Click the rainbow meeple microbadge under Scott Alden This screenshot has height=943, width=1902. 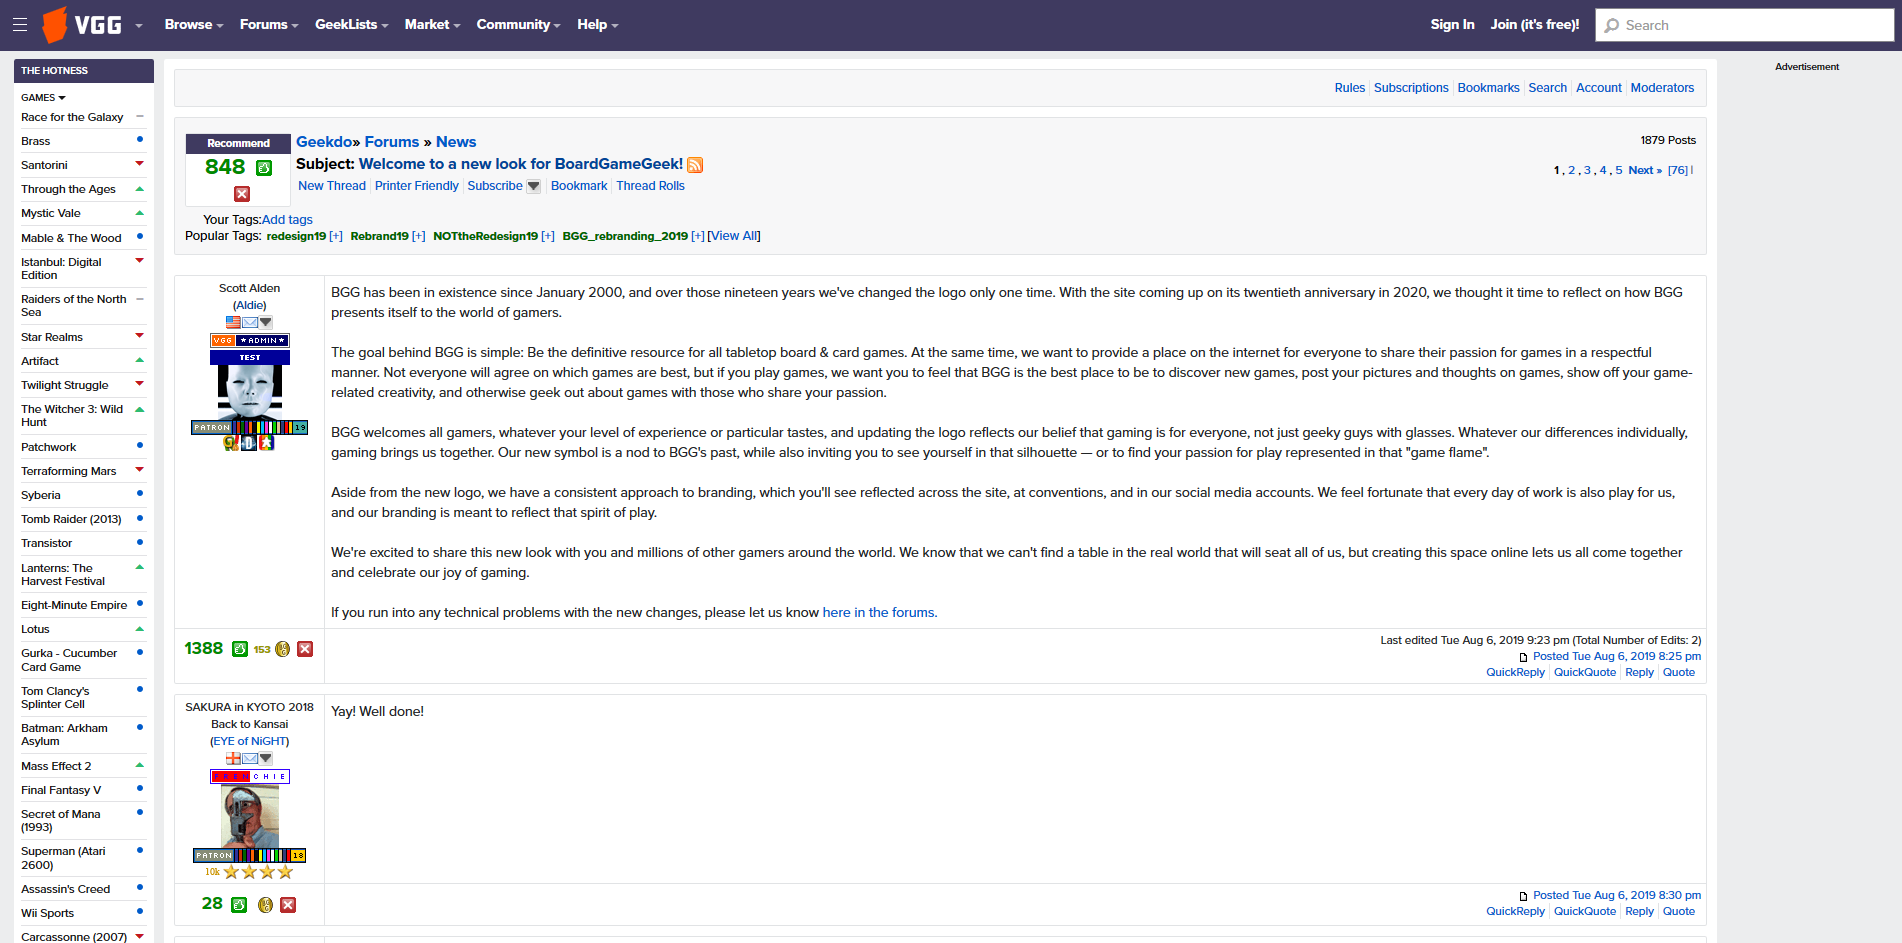pyautogui.click(x=267, y=443)
